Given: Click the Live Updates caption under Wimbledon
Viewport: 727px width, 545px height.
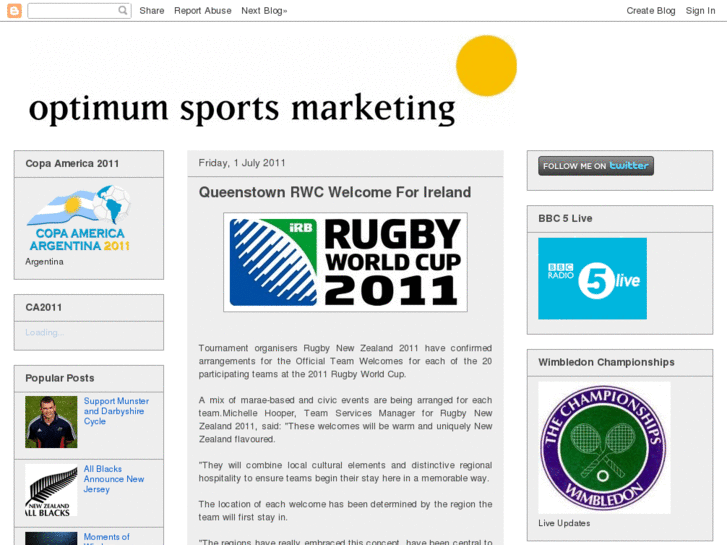Looking at the screenshot, I should pyautogui.click(x=564, y=523).
